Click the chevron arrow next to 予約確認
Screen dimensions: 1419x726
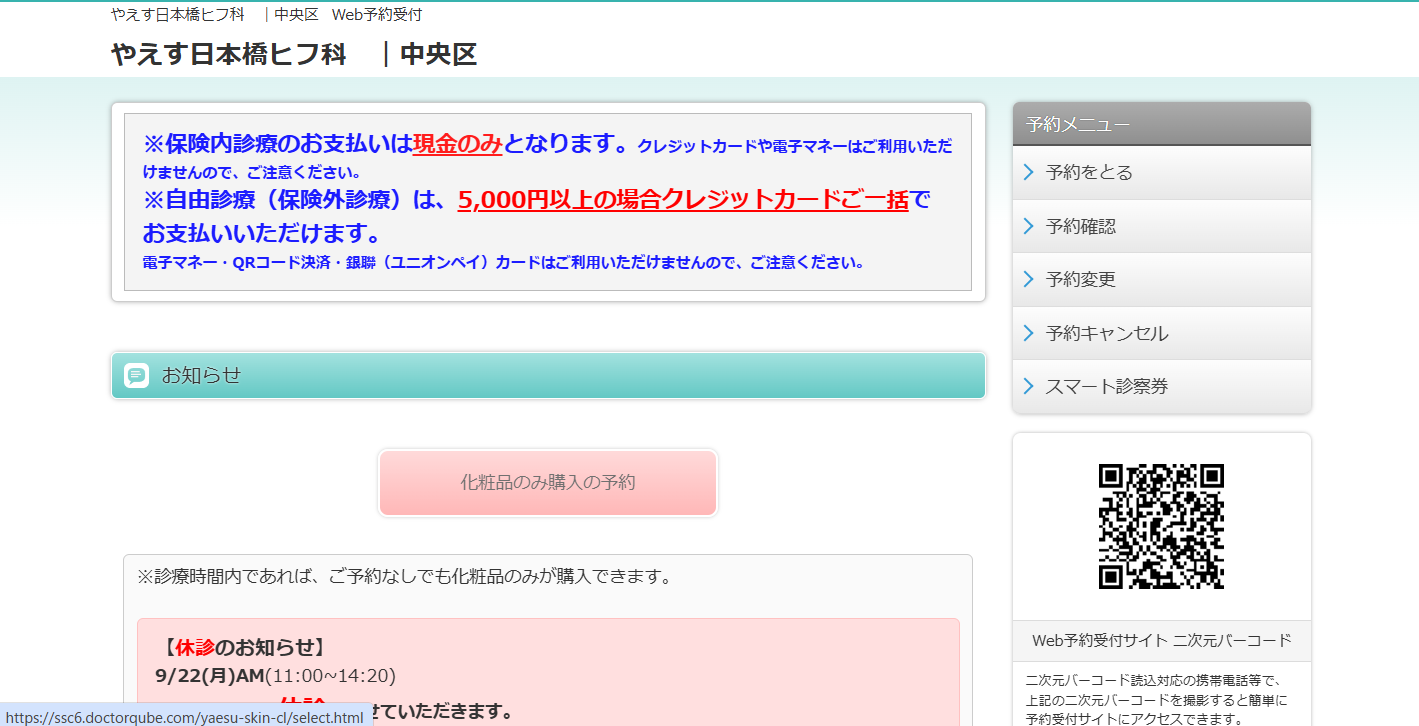coord(1028,226)
